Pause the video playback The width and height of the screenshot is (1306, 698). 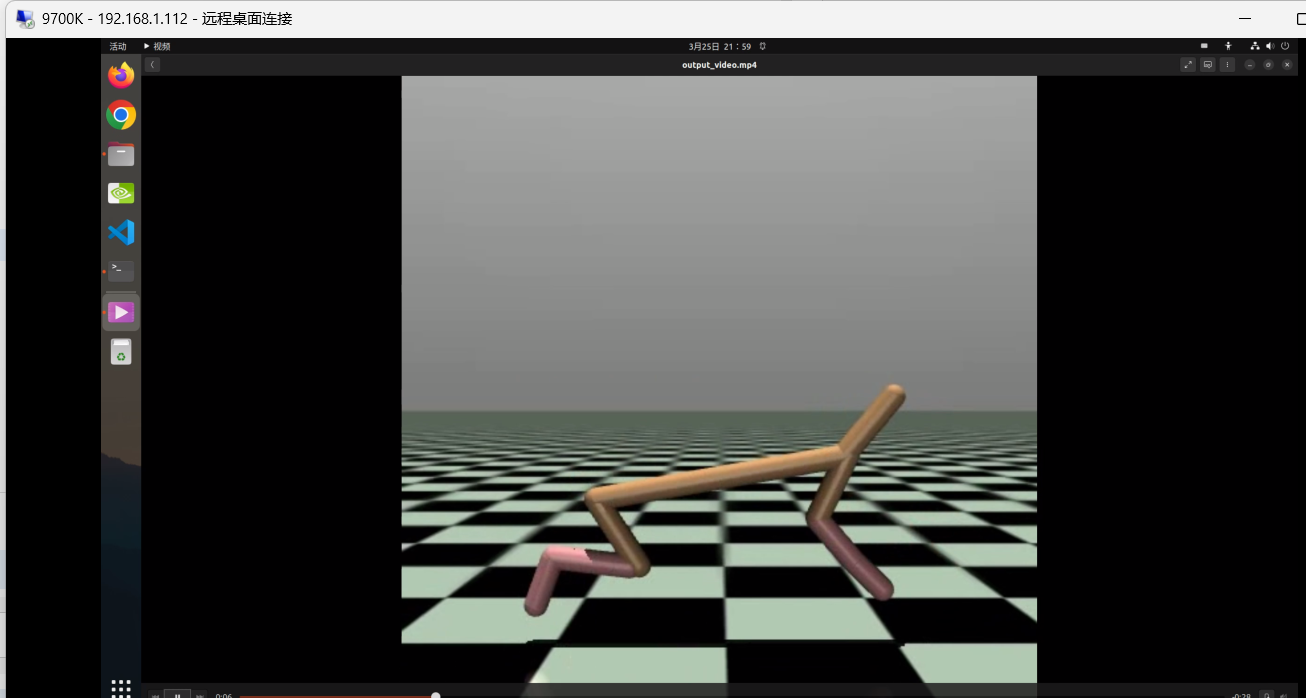(177, 695)
